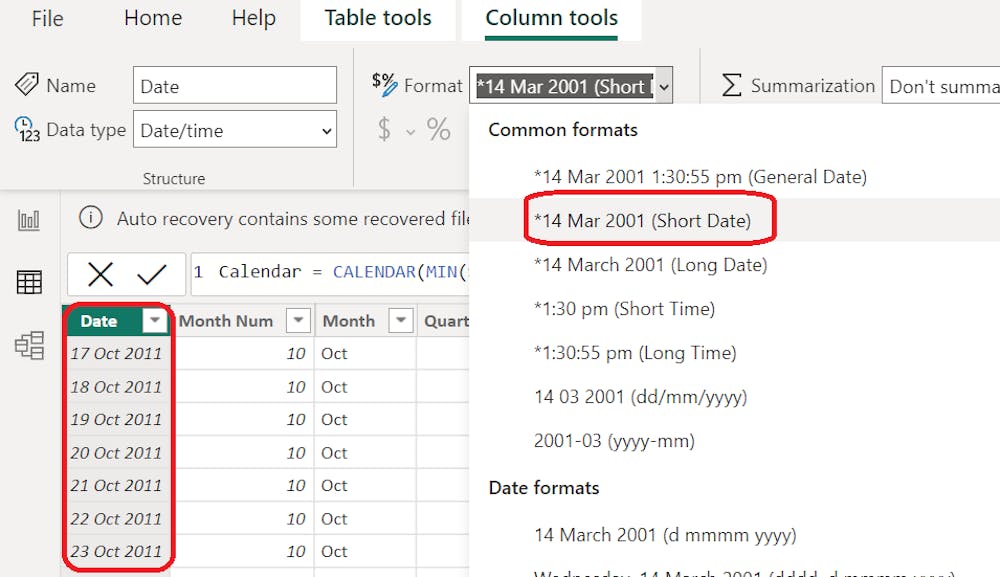Open the Model view icon

[x=29, y=346]
